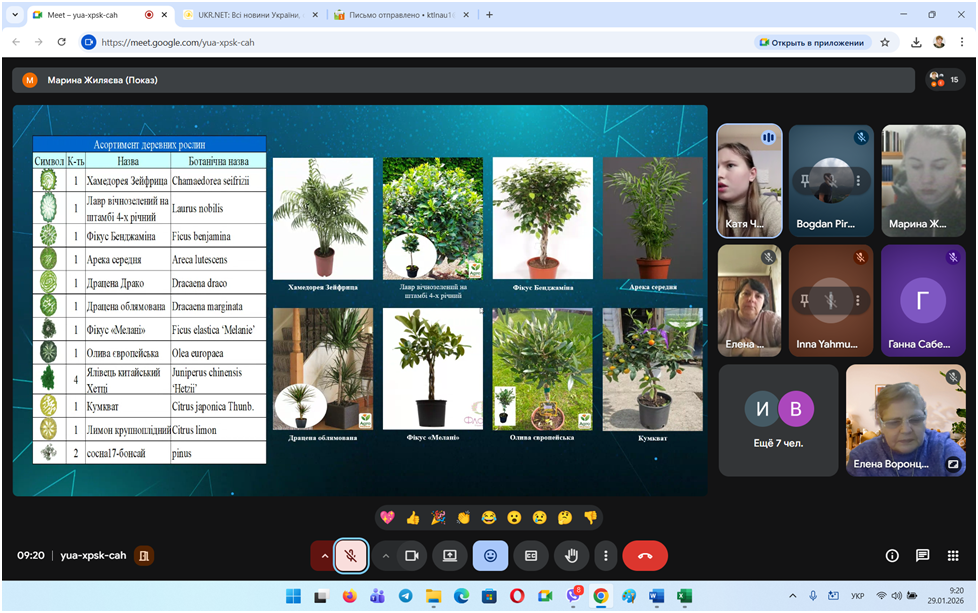Open the meeting activities icon
The width and height of the screenshot is (978, 613).
click(952, 555)
